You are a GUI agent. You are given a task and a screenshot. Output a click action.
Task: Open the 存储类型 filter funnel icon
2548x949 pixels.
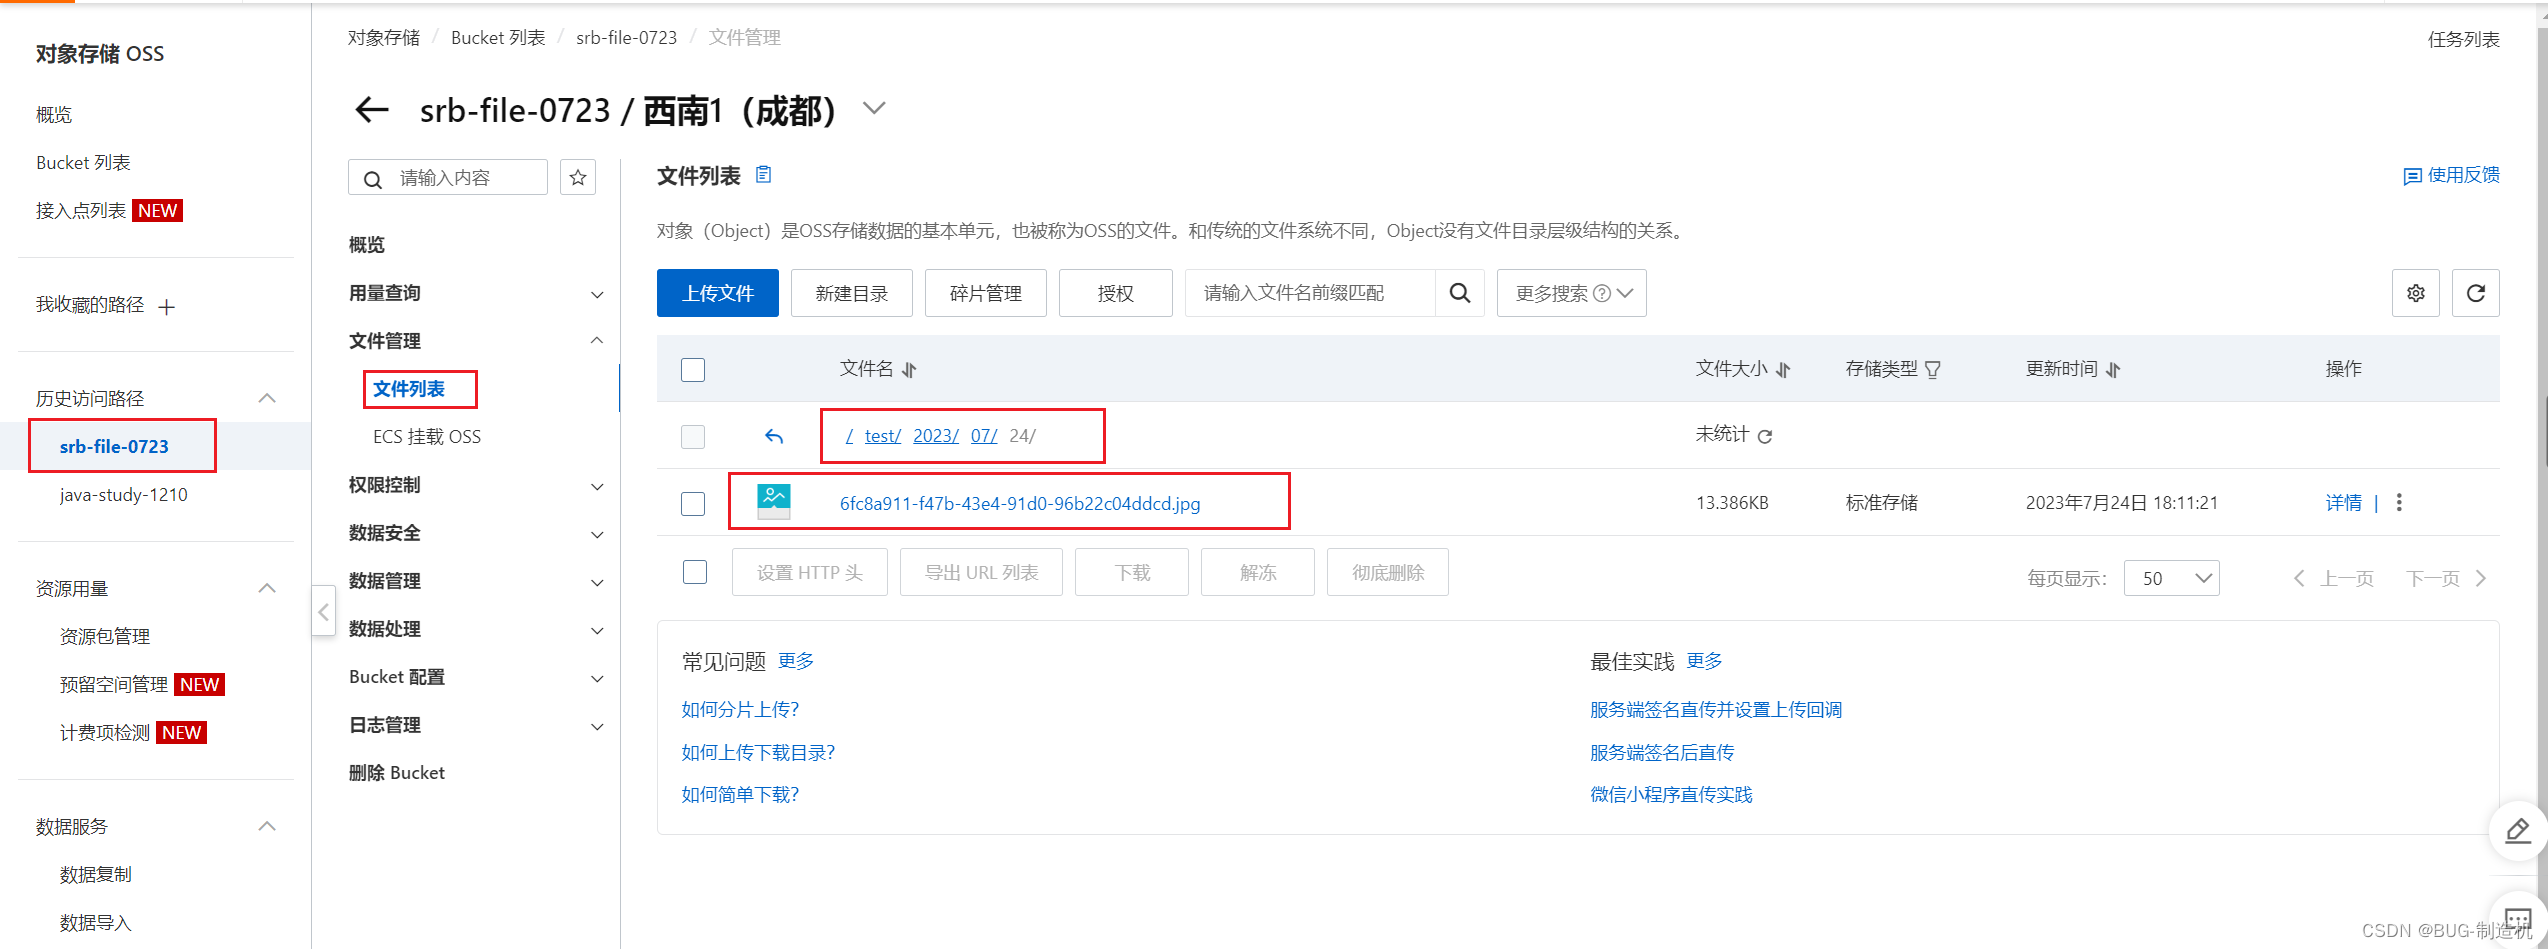[1933, 370]
